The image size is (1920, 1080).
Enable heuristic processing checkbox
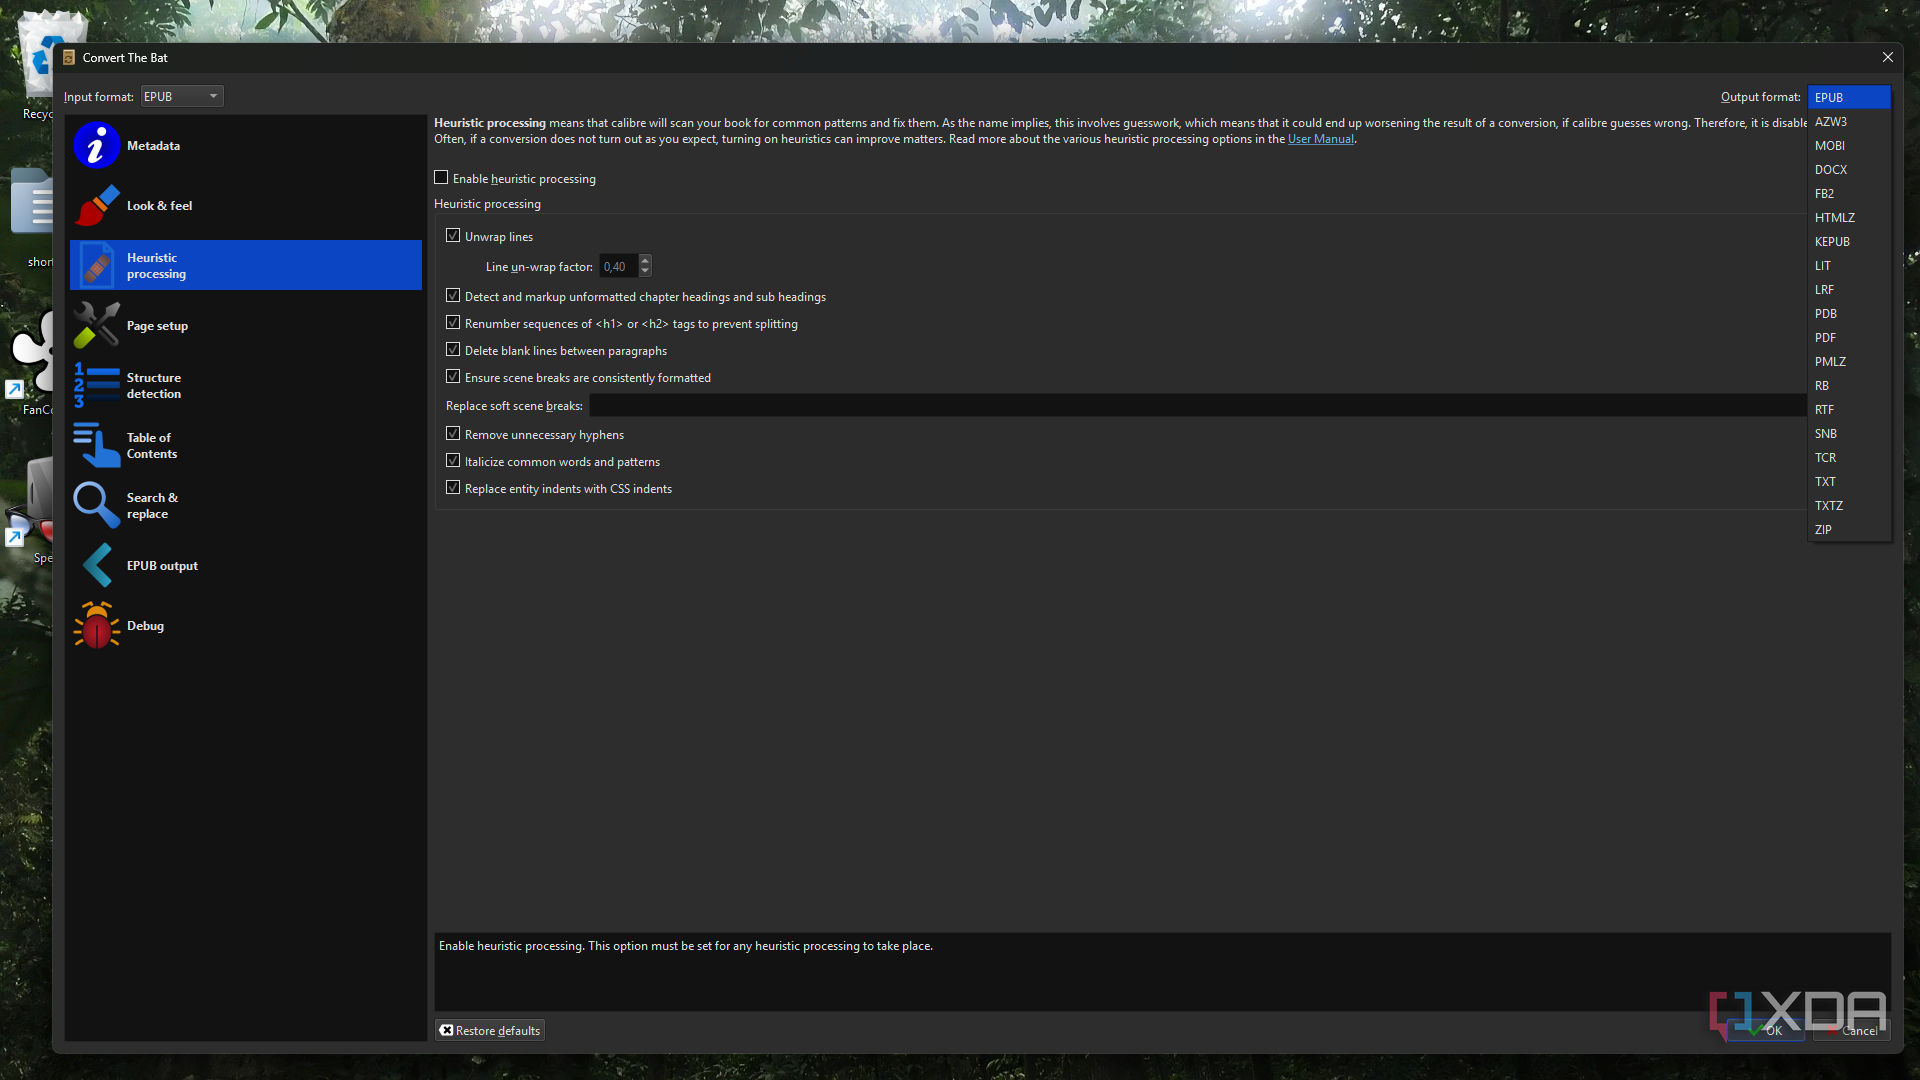click(441, 178)
